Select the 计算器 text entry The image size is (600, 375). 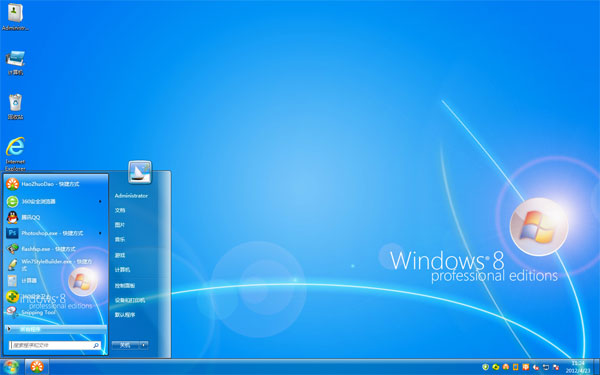[x=29, y=280]
